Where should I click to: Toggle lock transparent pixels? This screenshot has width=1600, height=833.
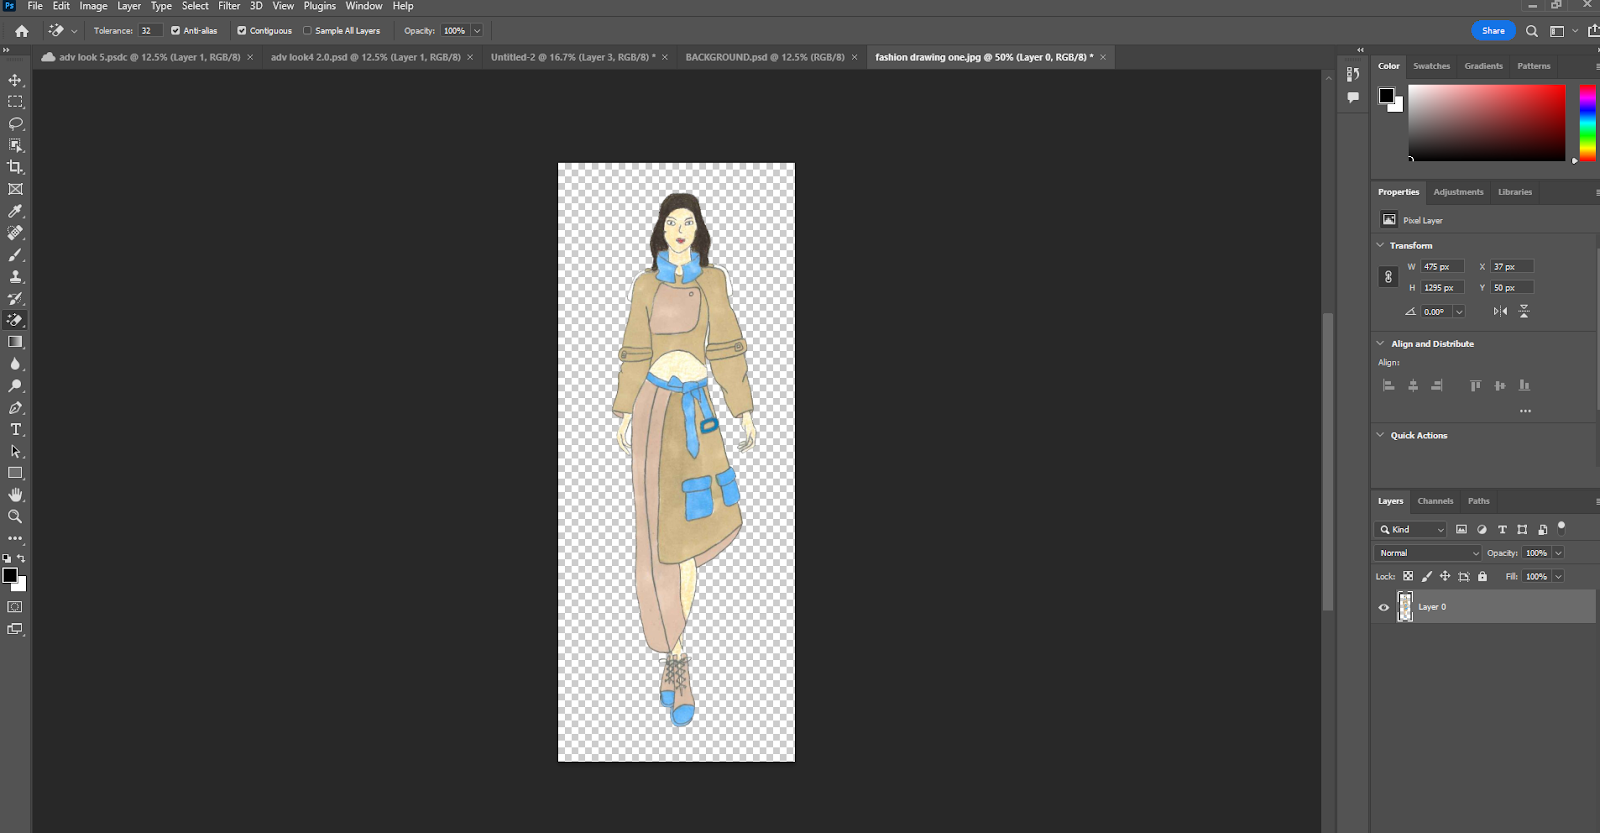point(1408,576)
